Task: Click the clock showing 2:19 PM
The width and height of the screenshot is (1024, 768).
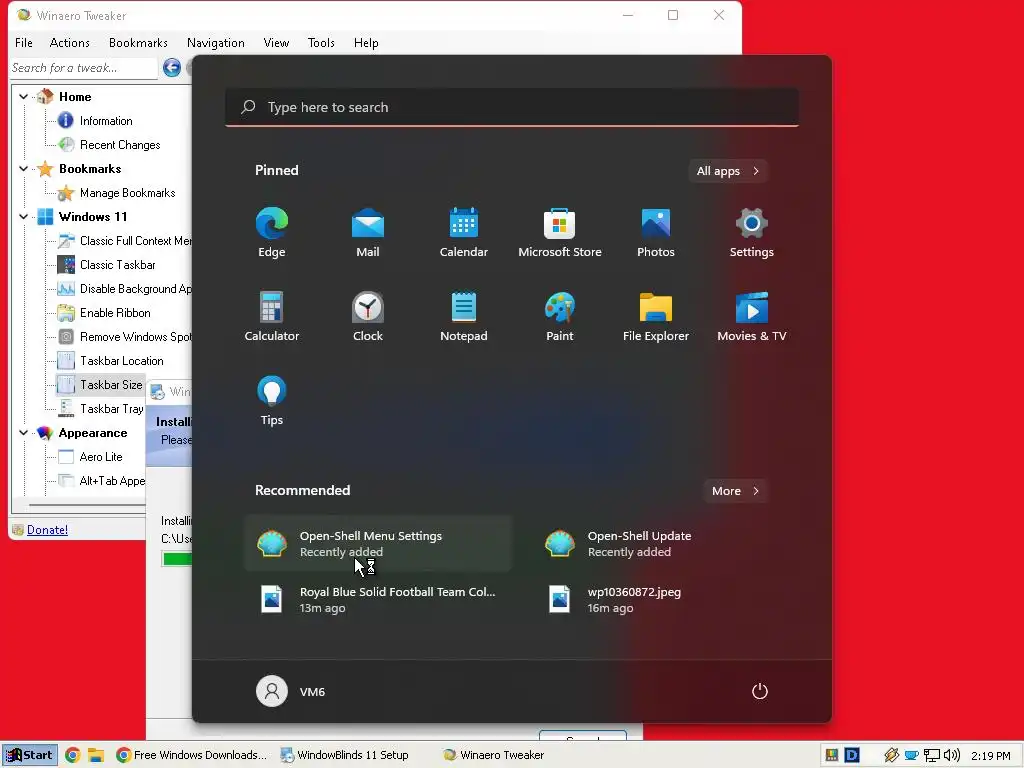Action: coord(990,756)
